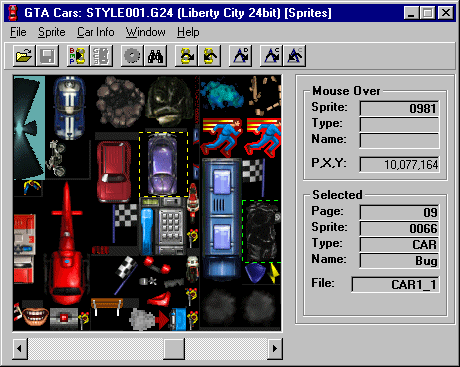Click the yellow car forward-arrow icon
Image resolution: width=460 pixels, height=367 pixels.
(x=186, y=56)
